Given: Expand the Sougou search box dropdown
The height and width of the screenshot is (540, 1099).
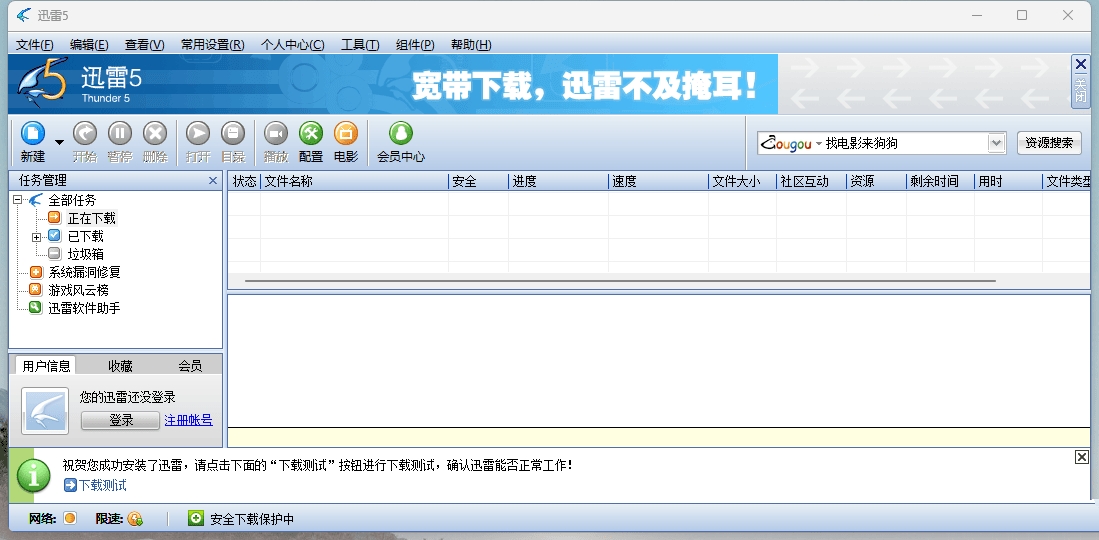Looking at the screenshot, I should tap(996, 143).
